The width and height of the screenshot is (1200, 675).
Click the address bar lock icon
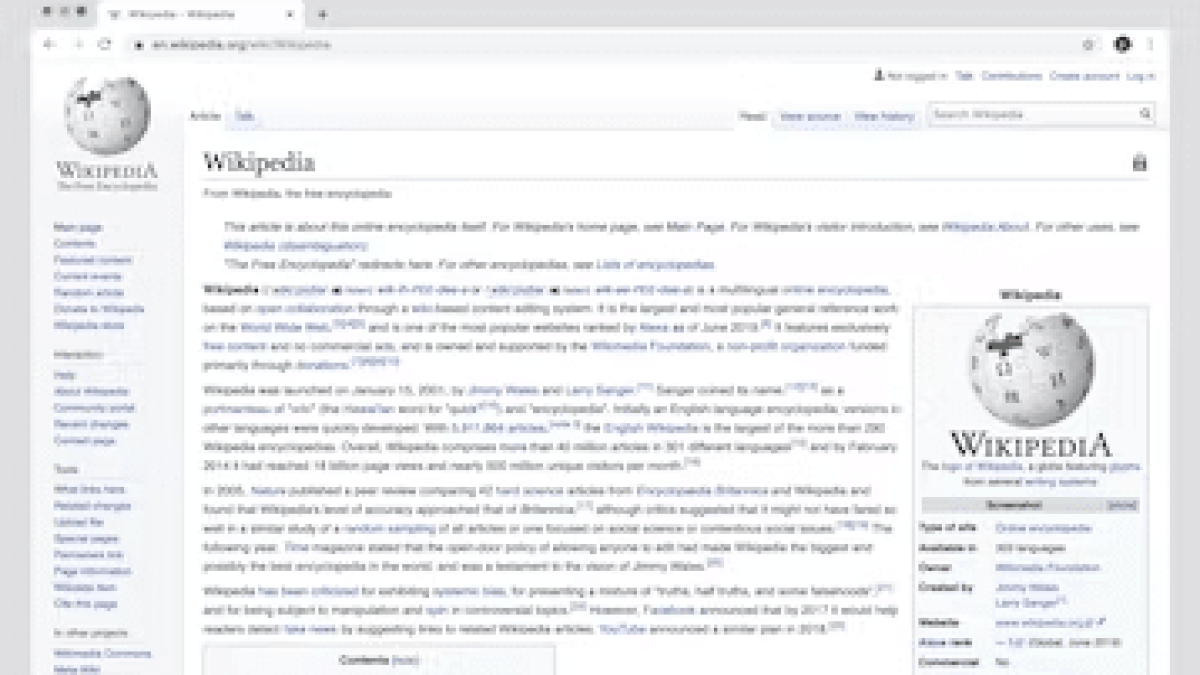(x=140, y=45)
